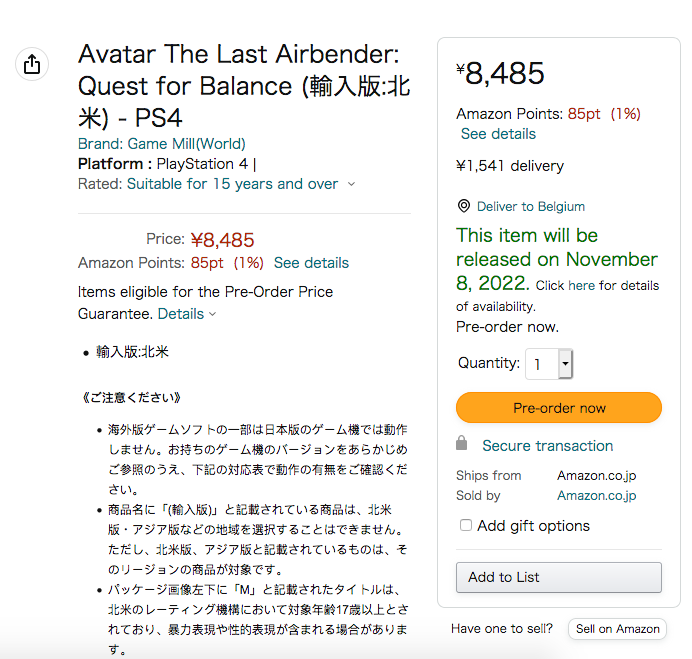The image size is (692, 659).
Task: Click the 'here' availability details link
Action: (581, 286)
